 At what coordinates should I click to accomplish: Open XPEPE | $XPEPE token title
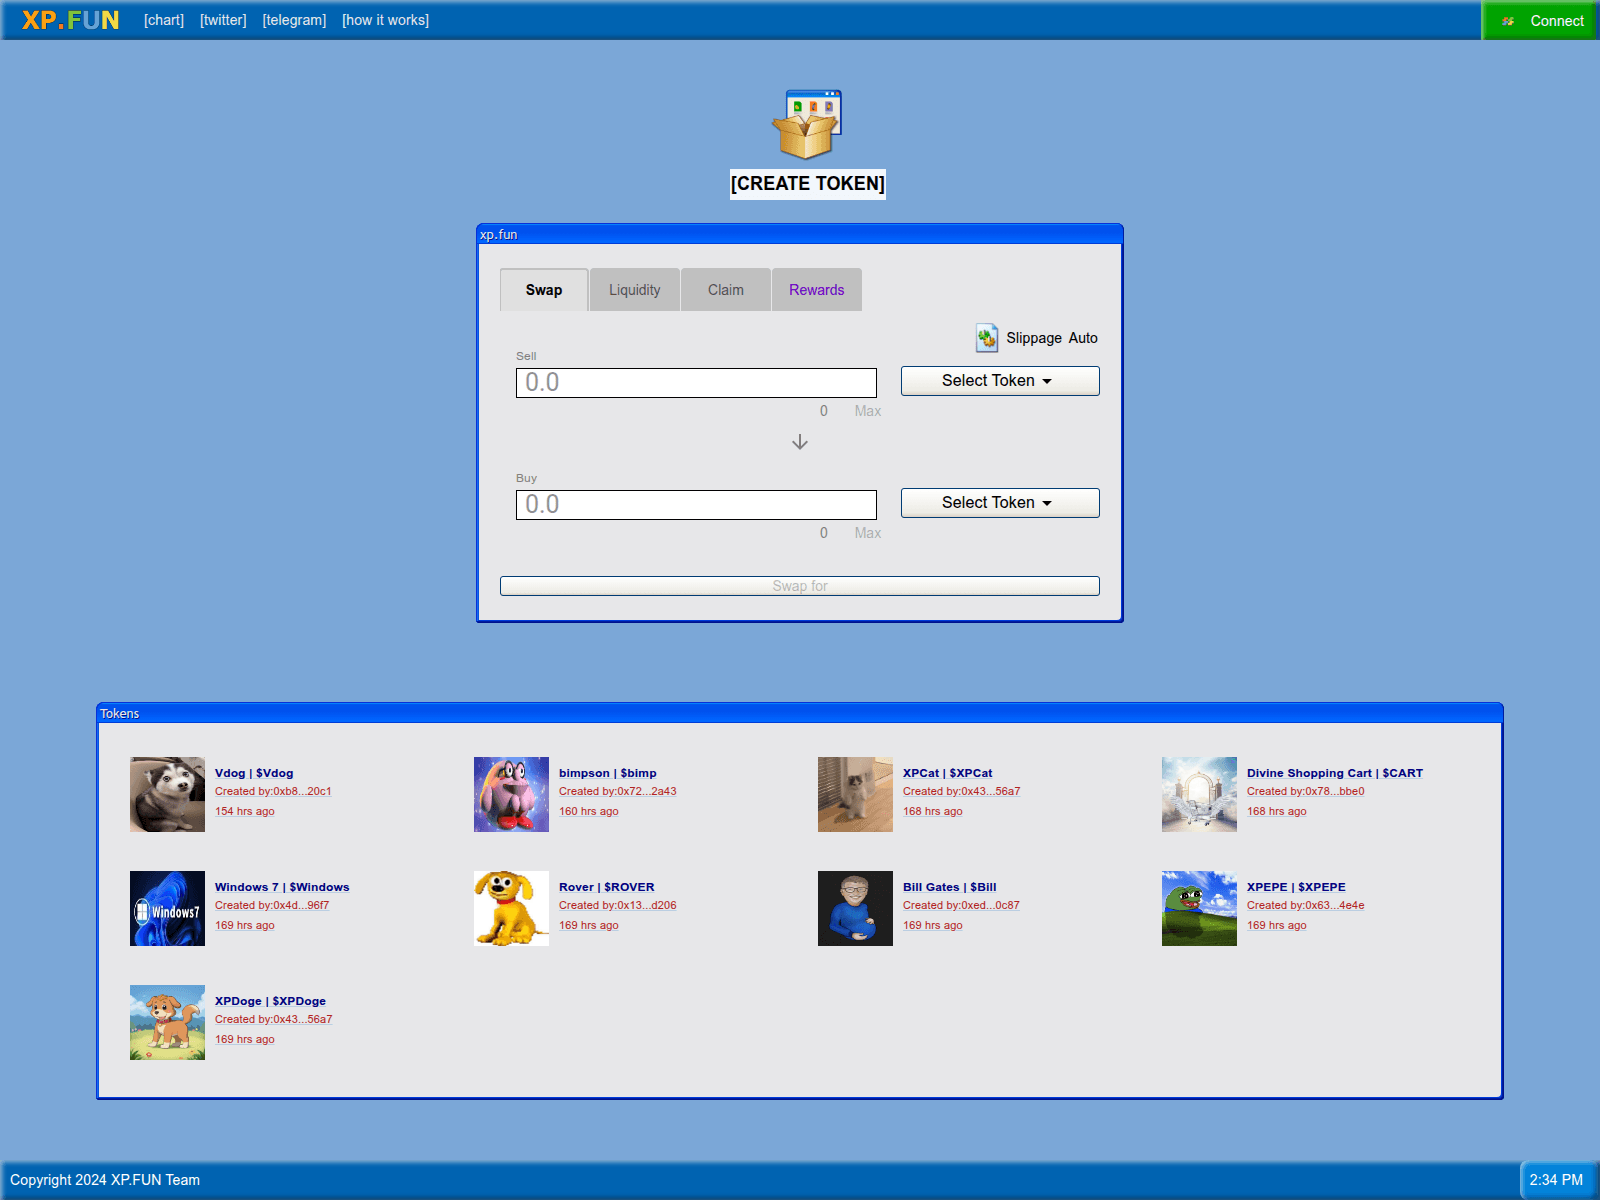point(1296,887)
